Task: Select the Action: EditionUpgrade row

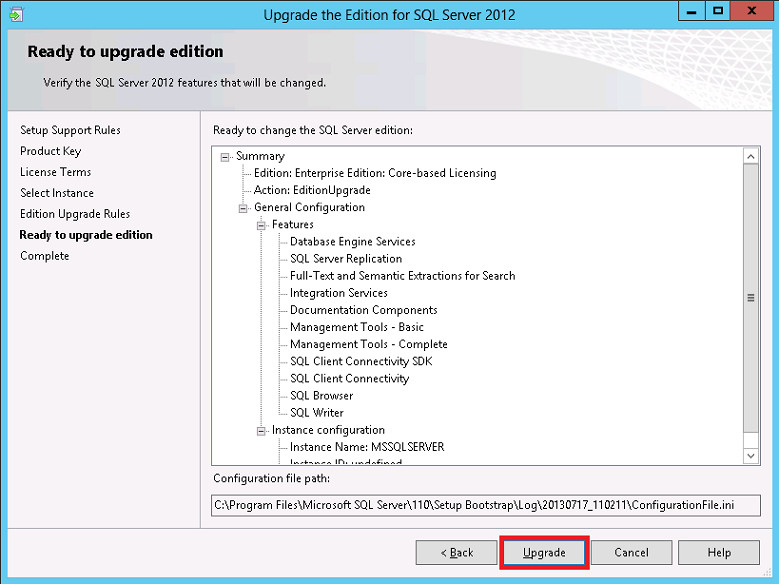Action: coord(312,190)
